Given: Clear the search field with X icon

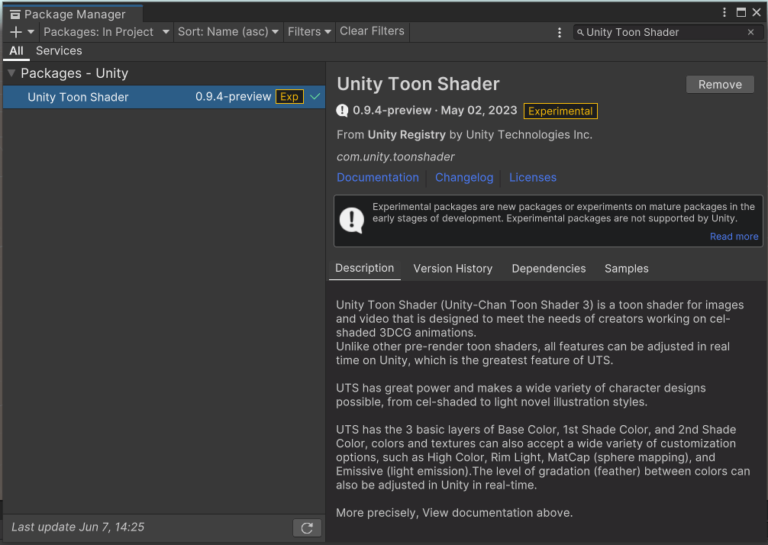Looking at the screenshot, I should [751, 32].
